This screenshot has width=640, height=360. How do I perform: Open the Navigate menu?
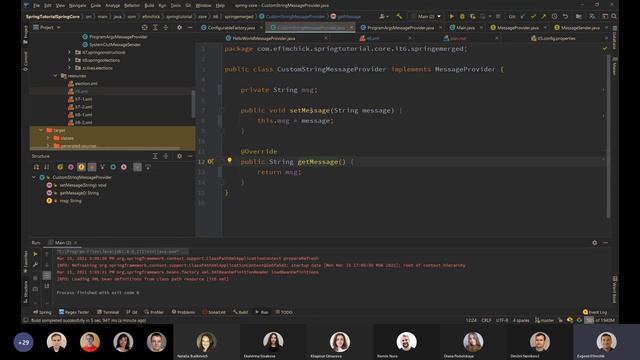[x=78, y=5]
